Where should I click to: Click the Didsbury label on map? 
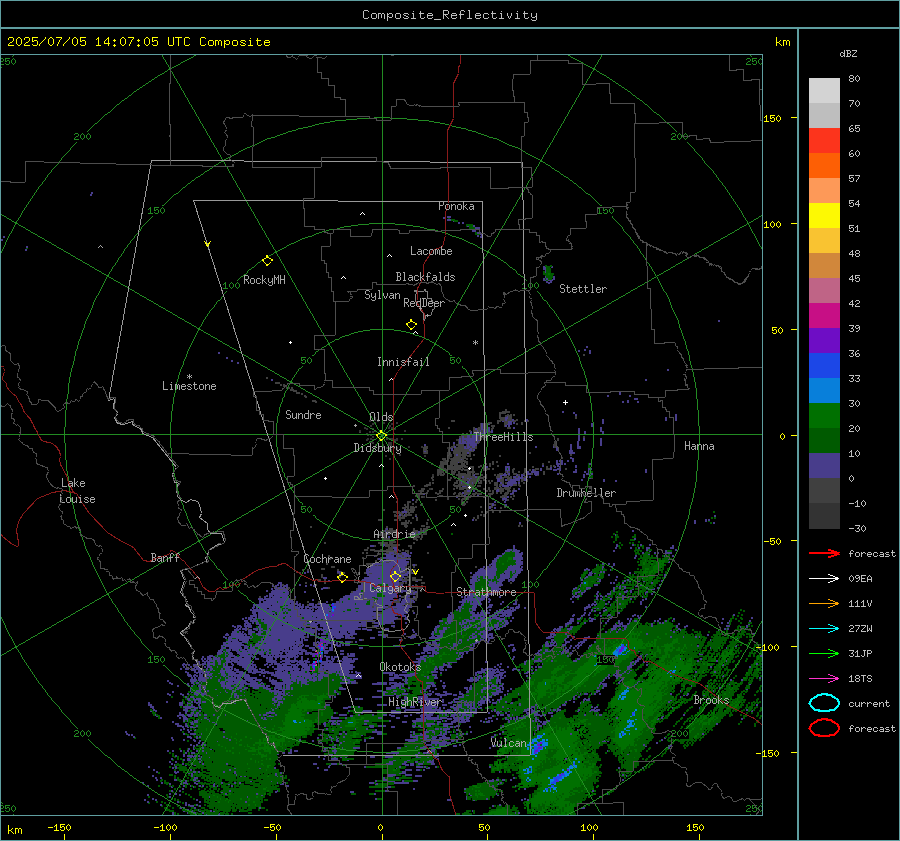pyautogui.click(x=377, y=448)
